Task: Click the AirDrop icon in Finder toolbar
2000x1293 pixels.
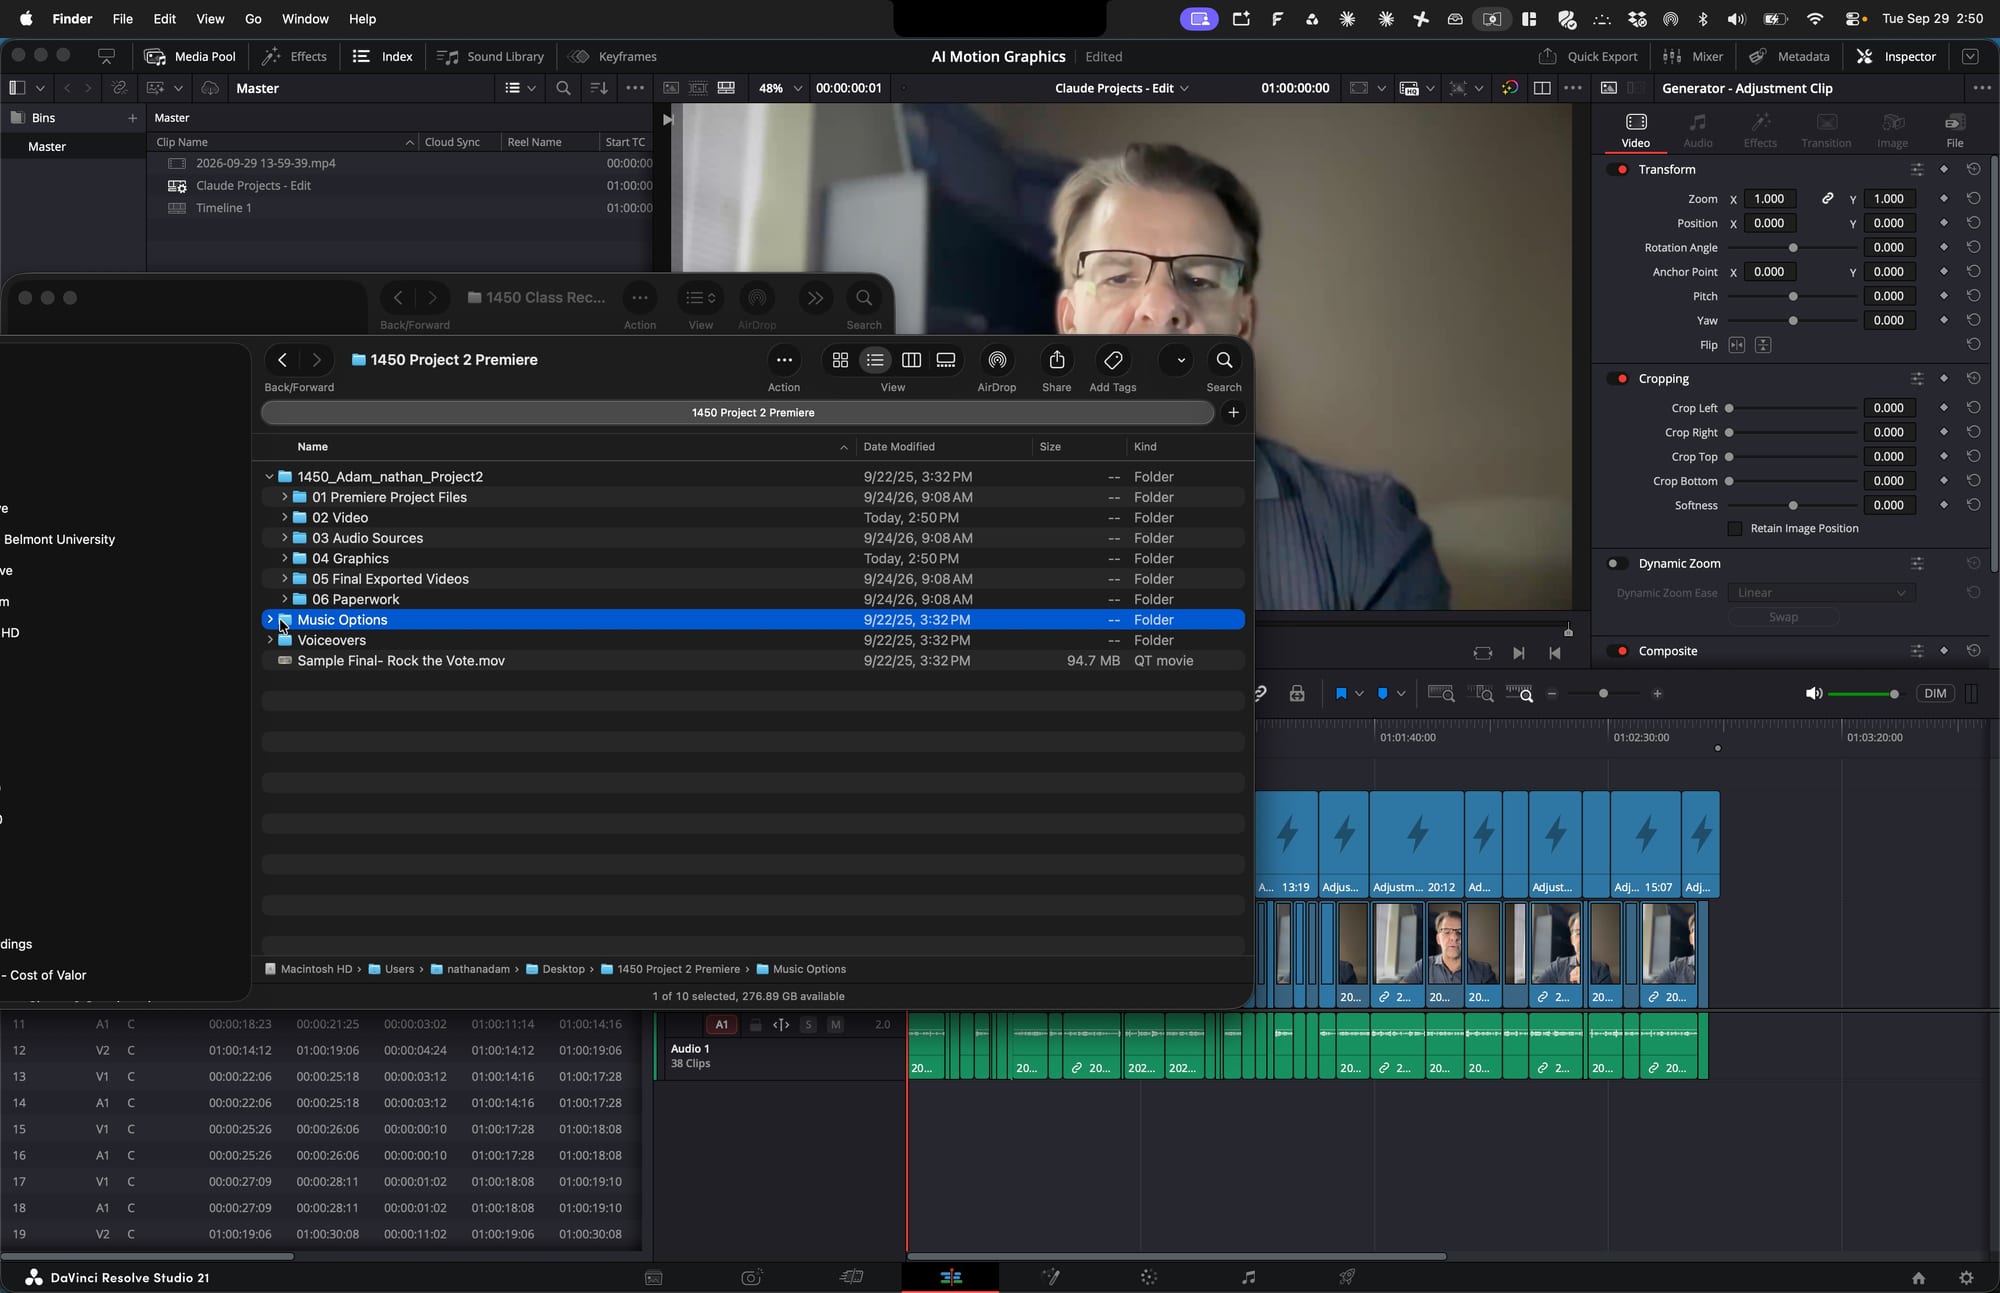Action: tap(997, 360)
